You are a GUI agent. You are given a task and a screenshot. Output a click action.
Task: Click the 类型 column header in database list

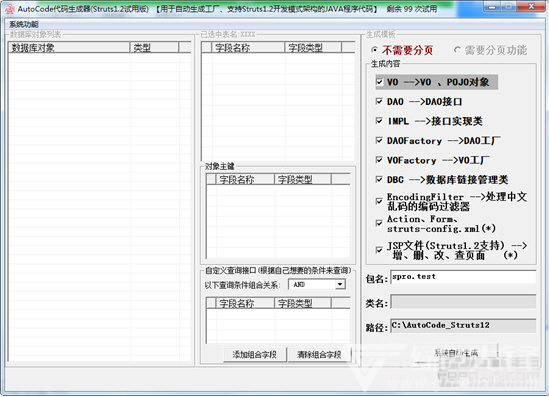[154, 48]
